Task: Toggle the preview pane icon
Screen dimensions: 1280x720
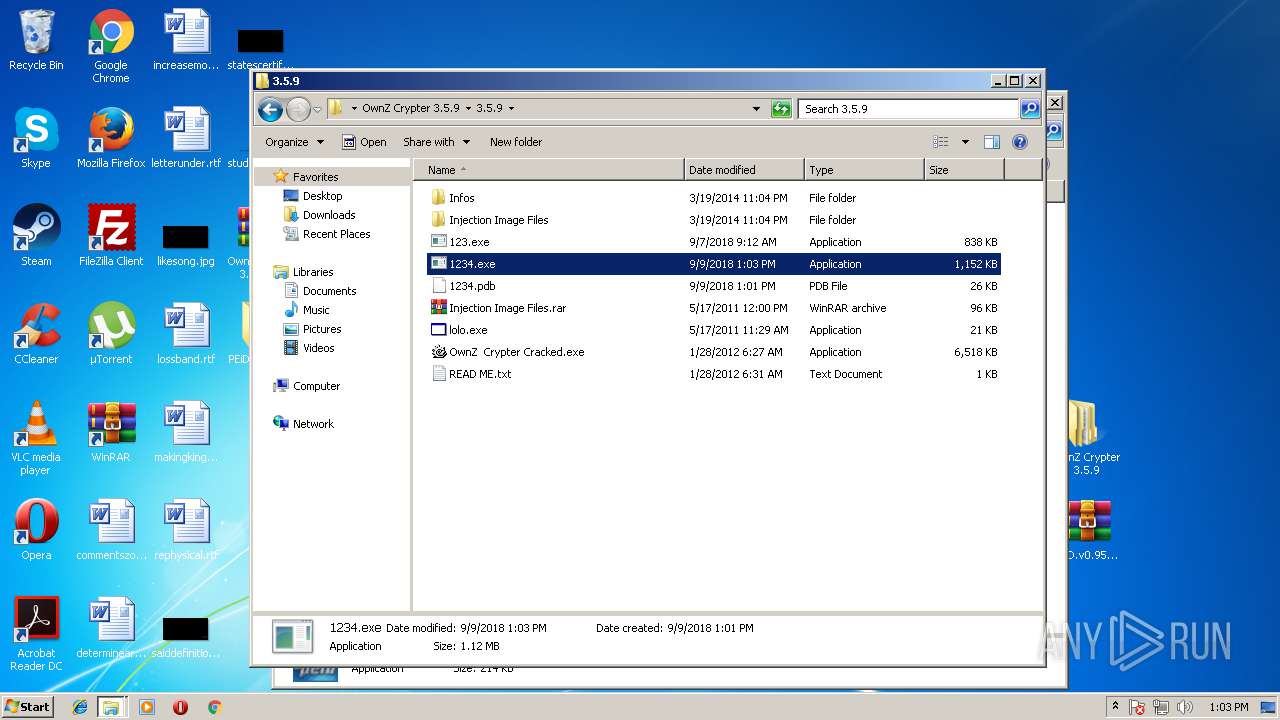Action: pyautogui.click(x=992, y=142)
